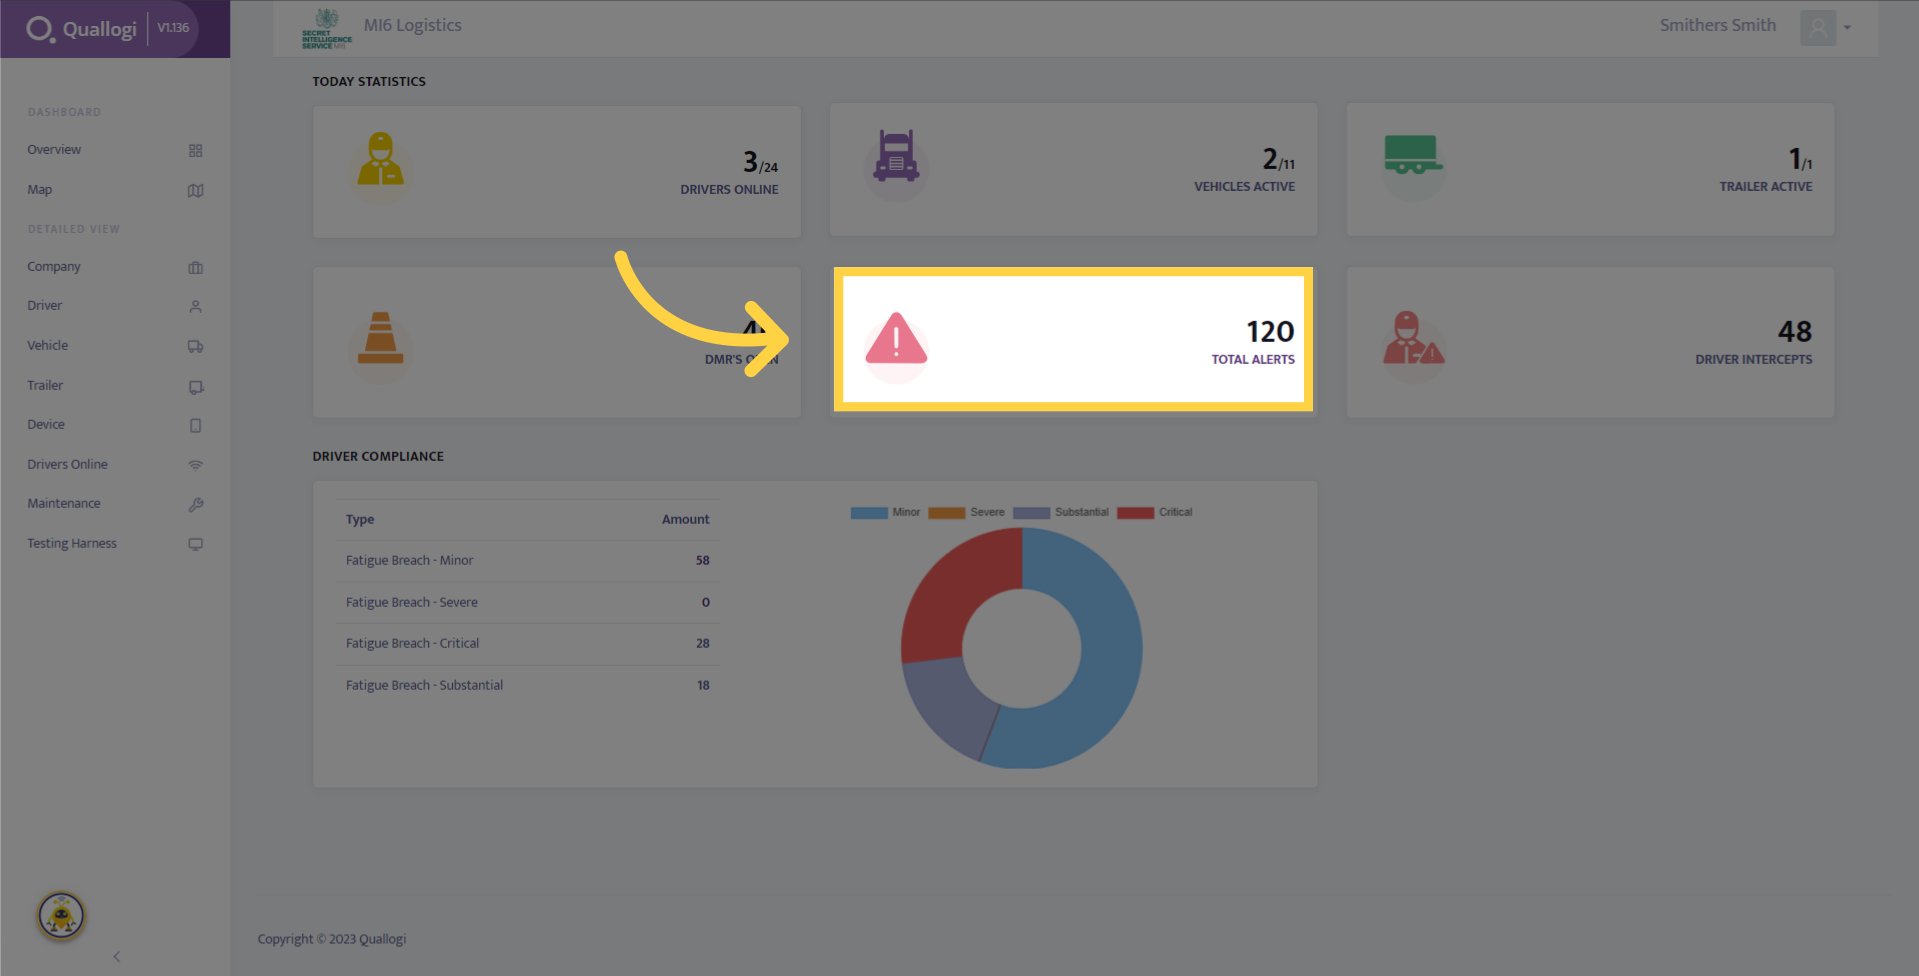Click Testing Harness monitor icon
Screen dimensions: 1919x976
coord(195,544)
